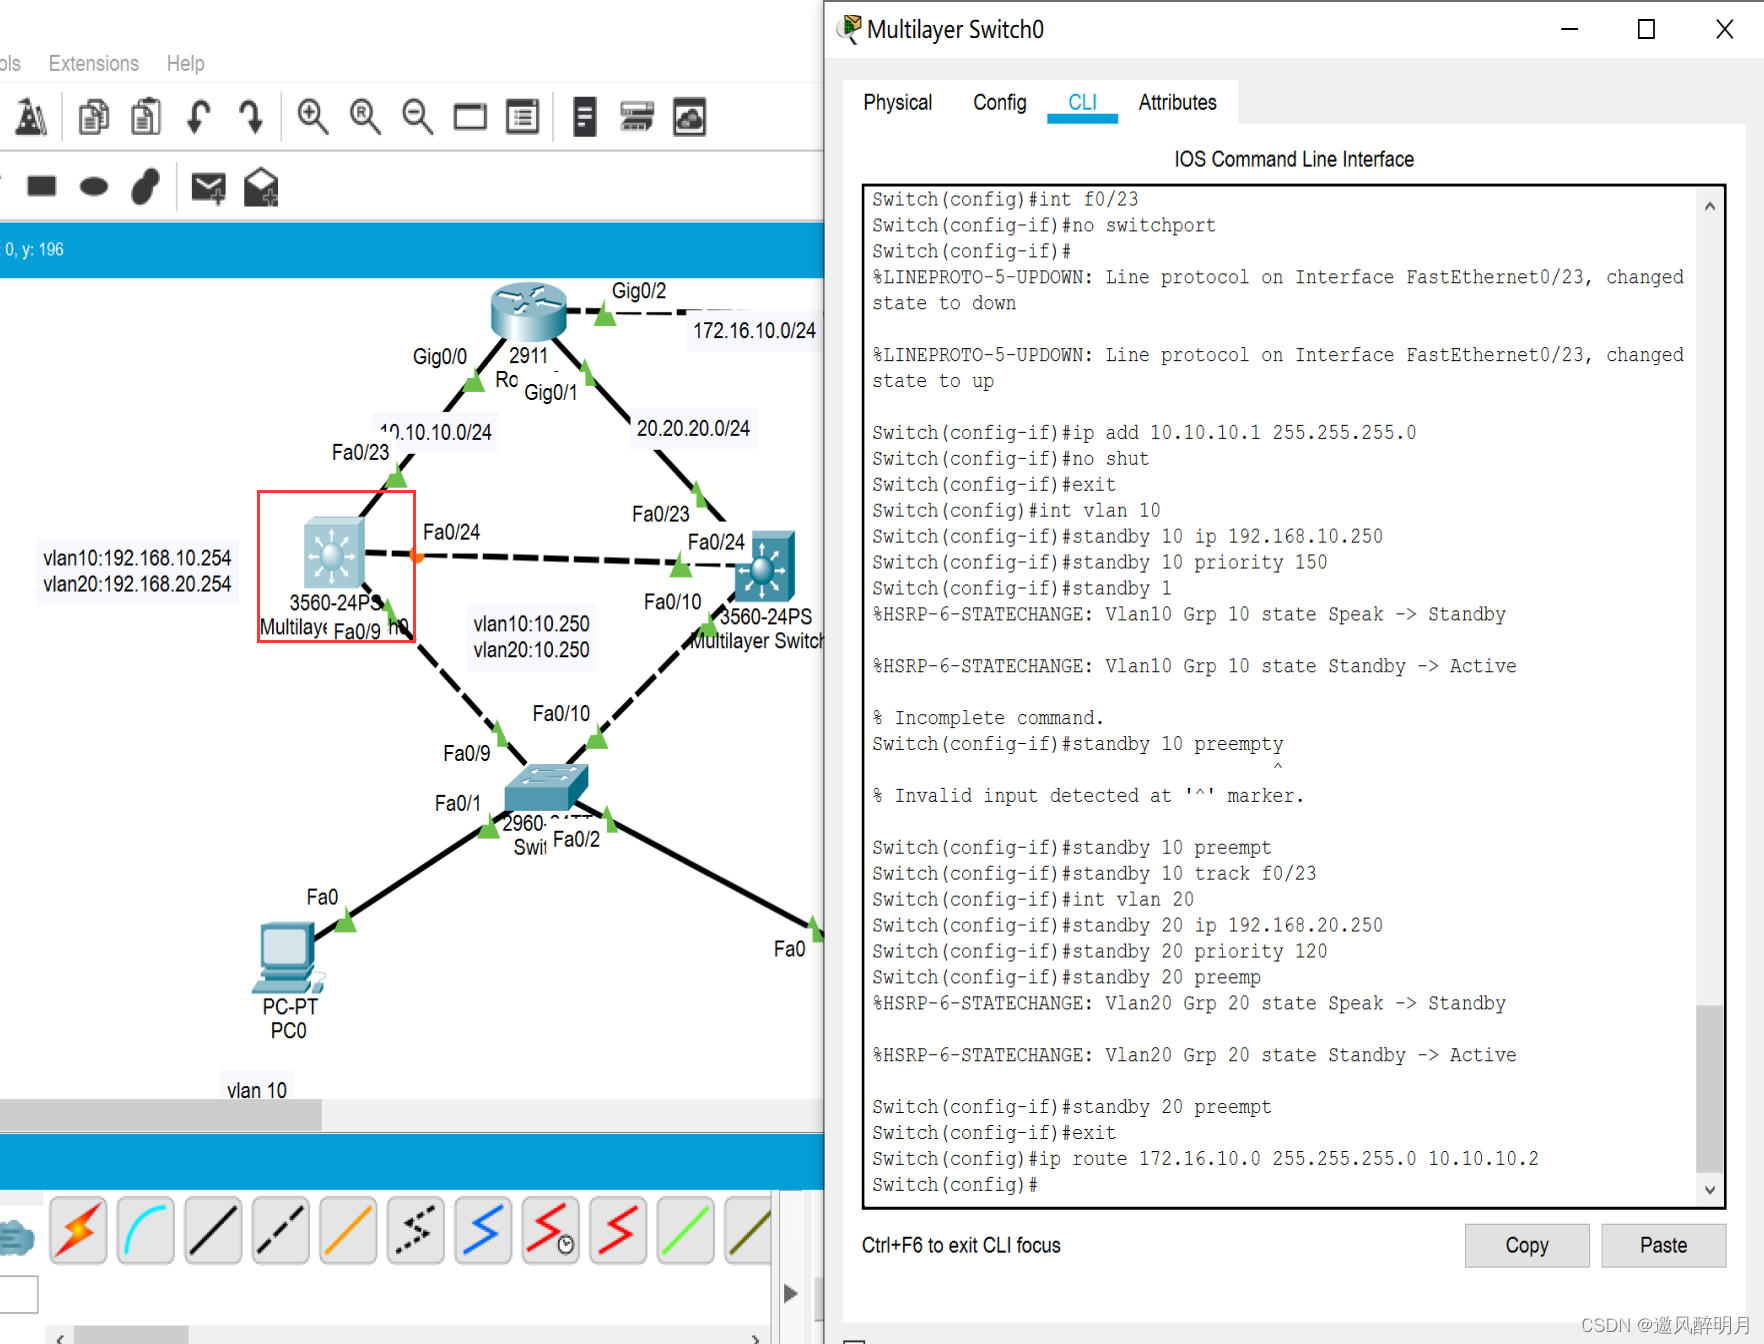
Task: Click the Zoom Out magnifier icon
Action: [x=417, y=118]
